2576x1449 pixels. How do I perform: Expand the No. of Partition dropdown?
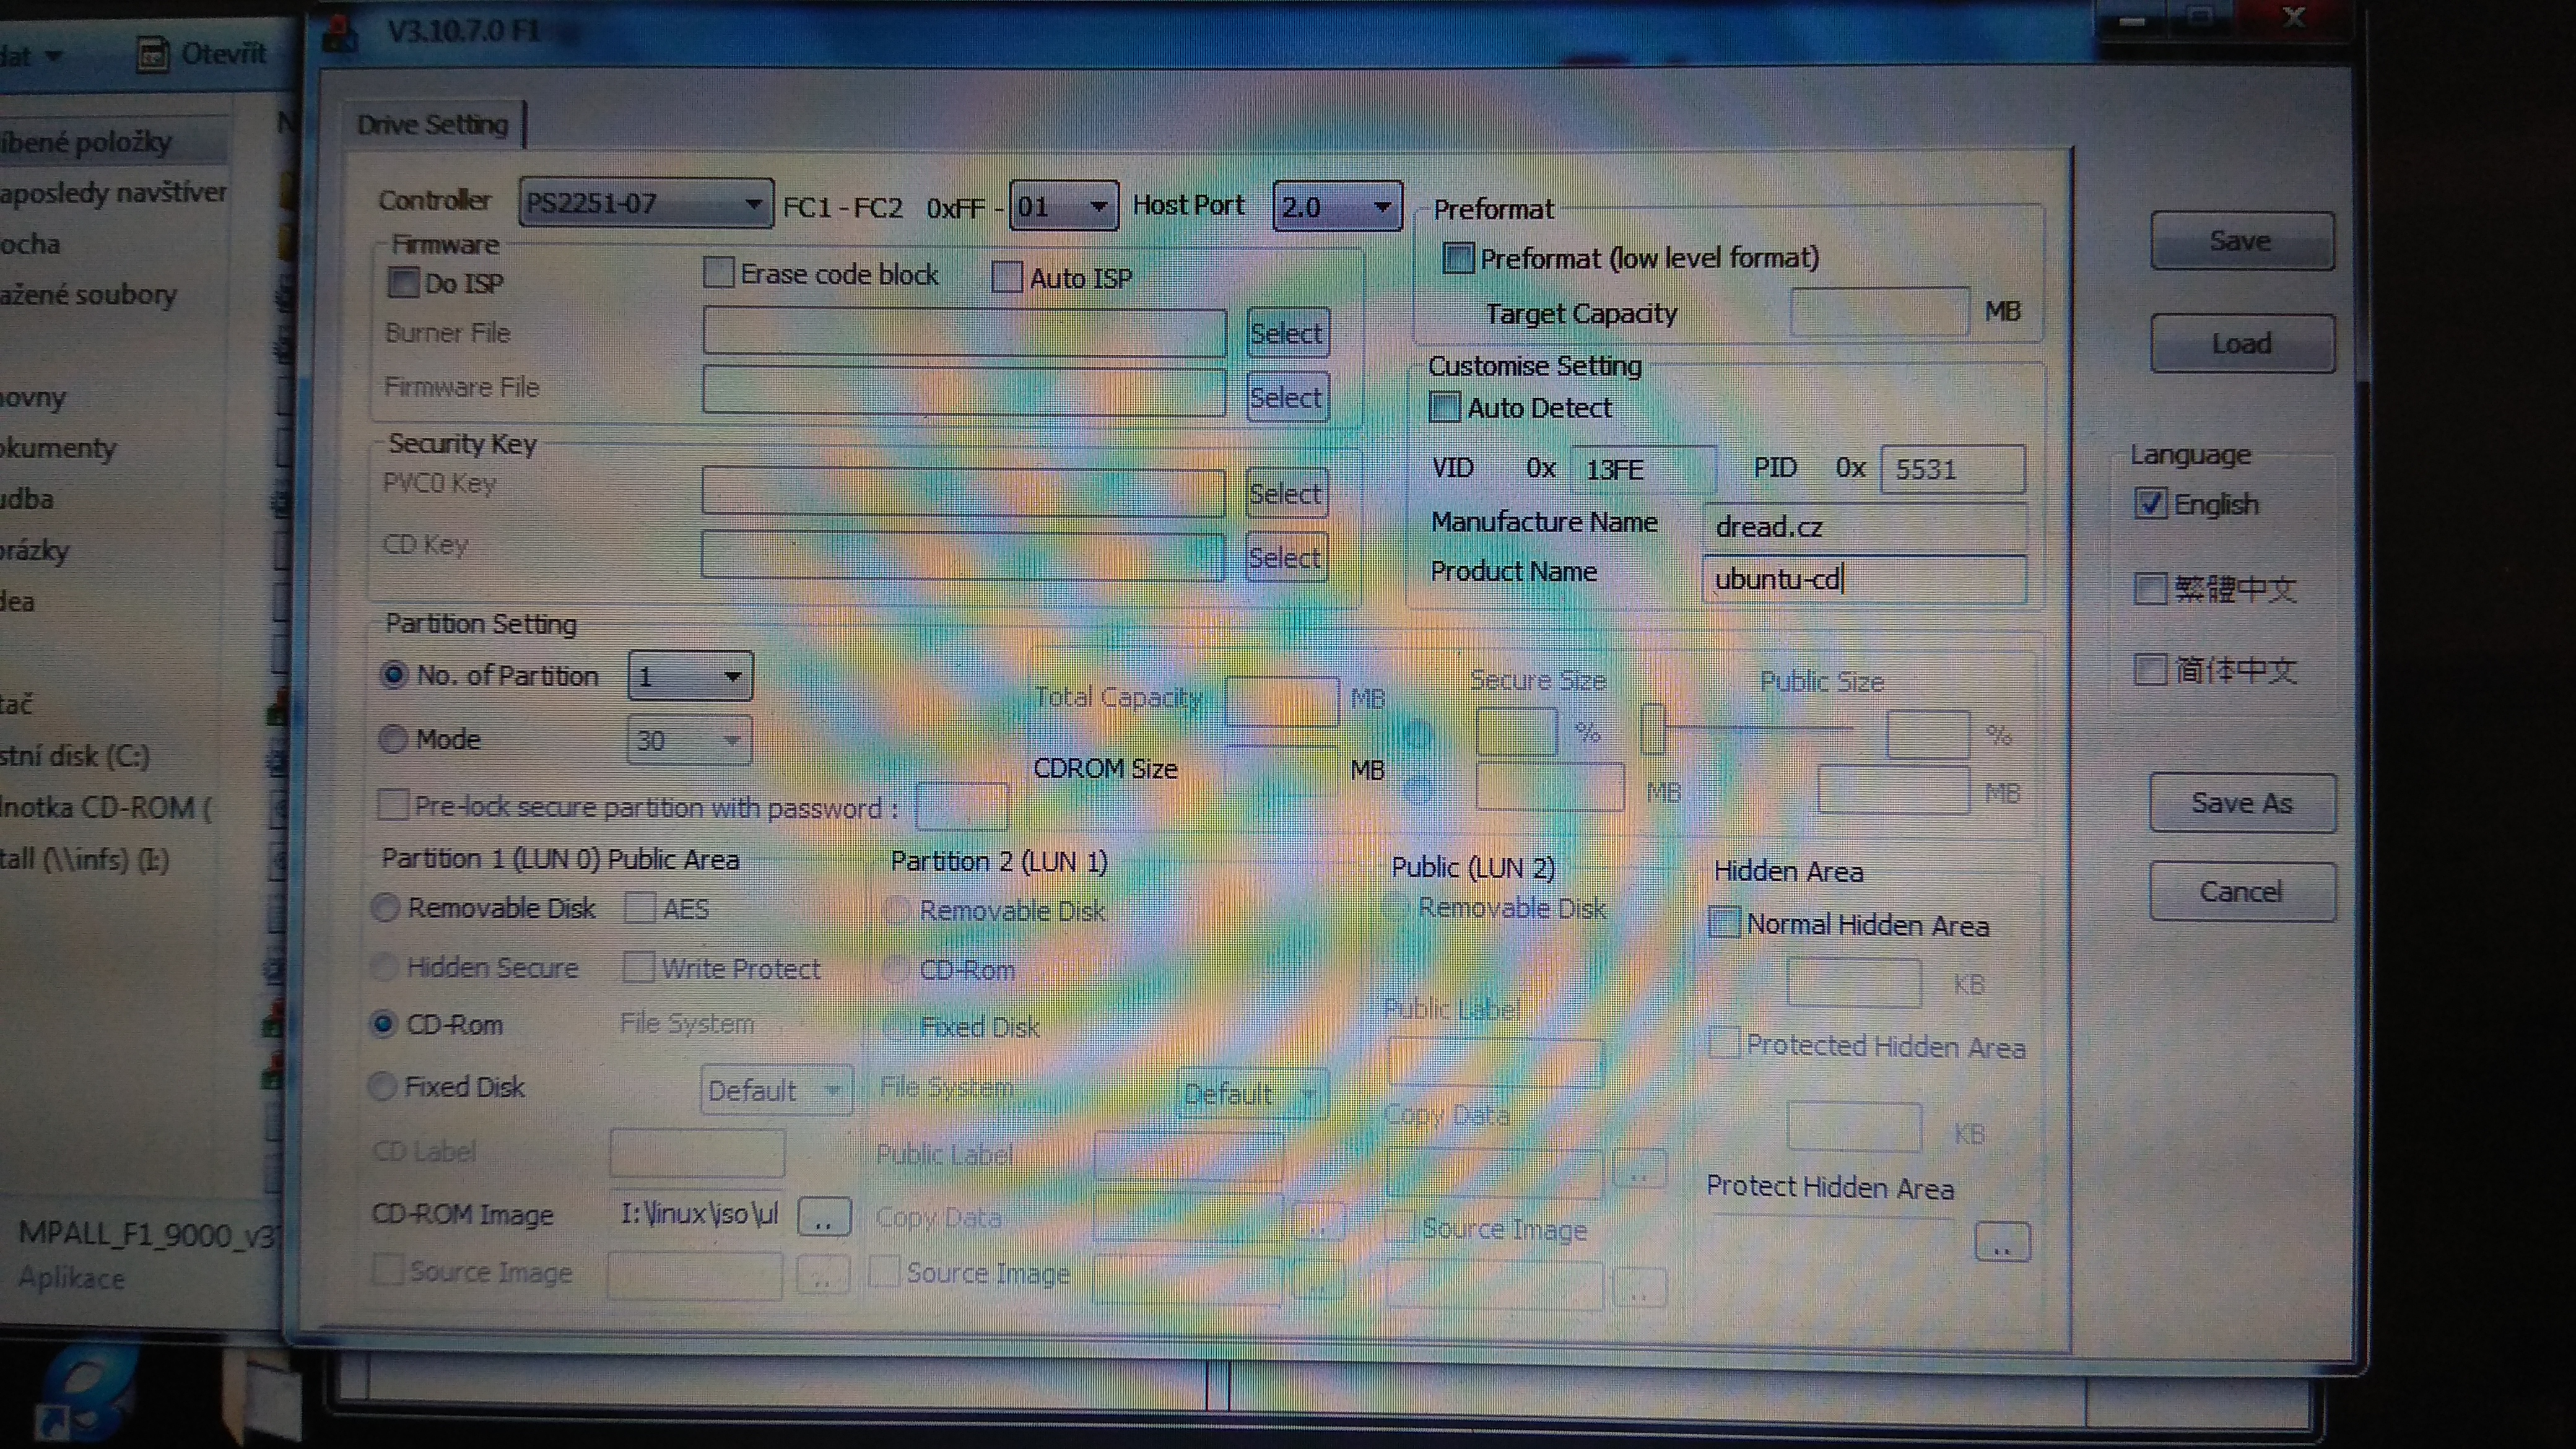[x=690, y=677]
